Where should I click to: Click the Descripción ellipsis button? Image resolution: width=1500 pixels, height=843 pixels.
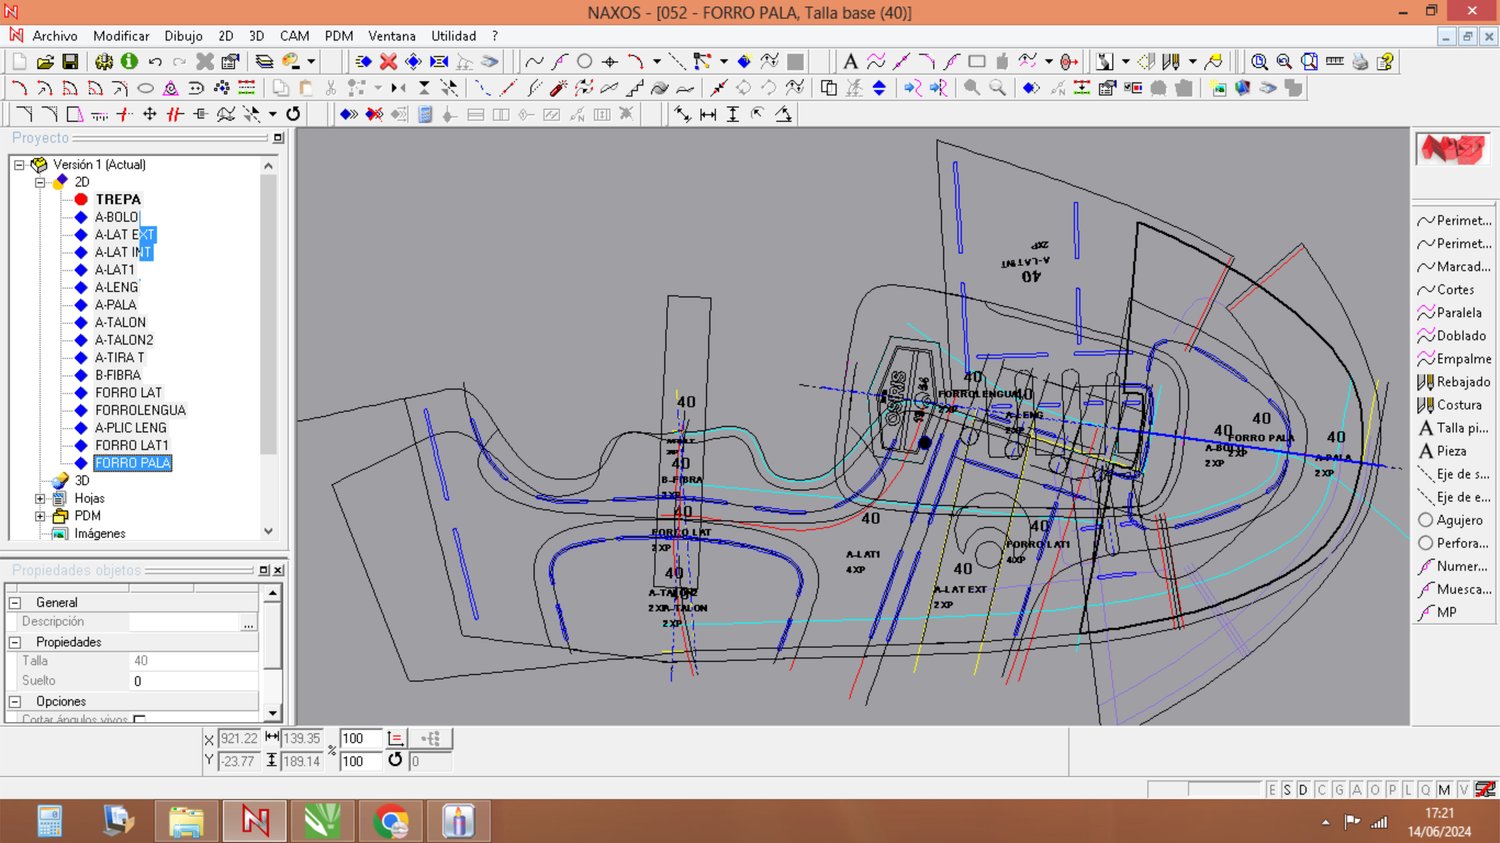pos(248,622)
